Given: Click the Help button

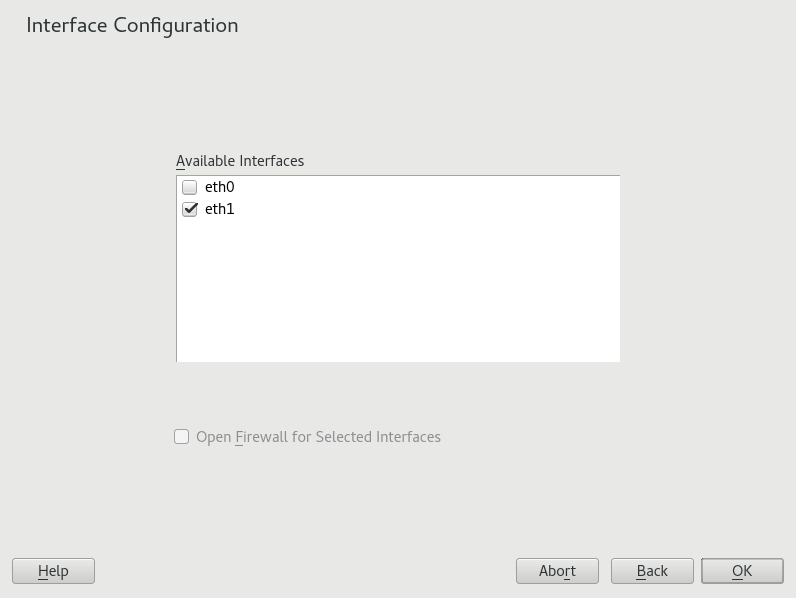Looking at the screenshot, I should pos(53,571).
